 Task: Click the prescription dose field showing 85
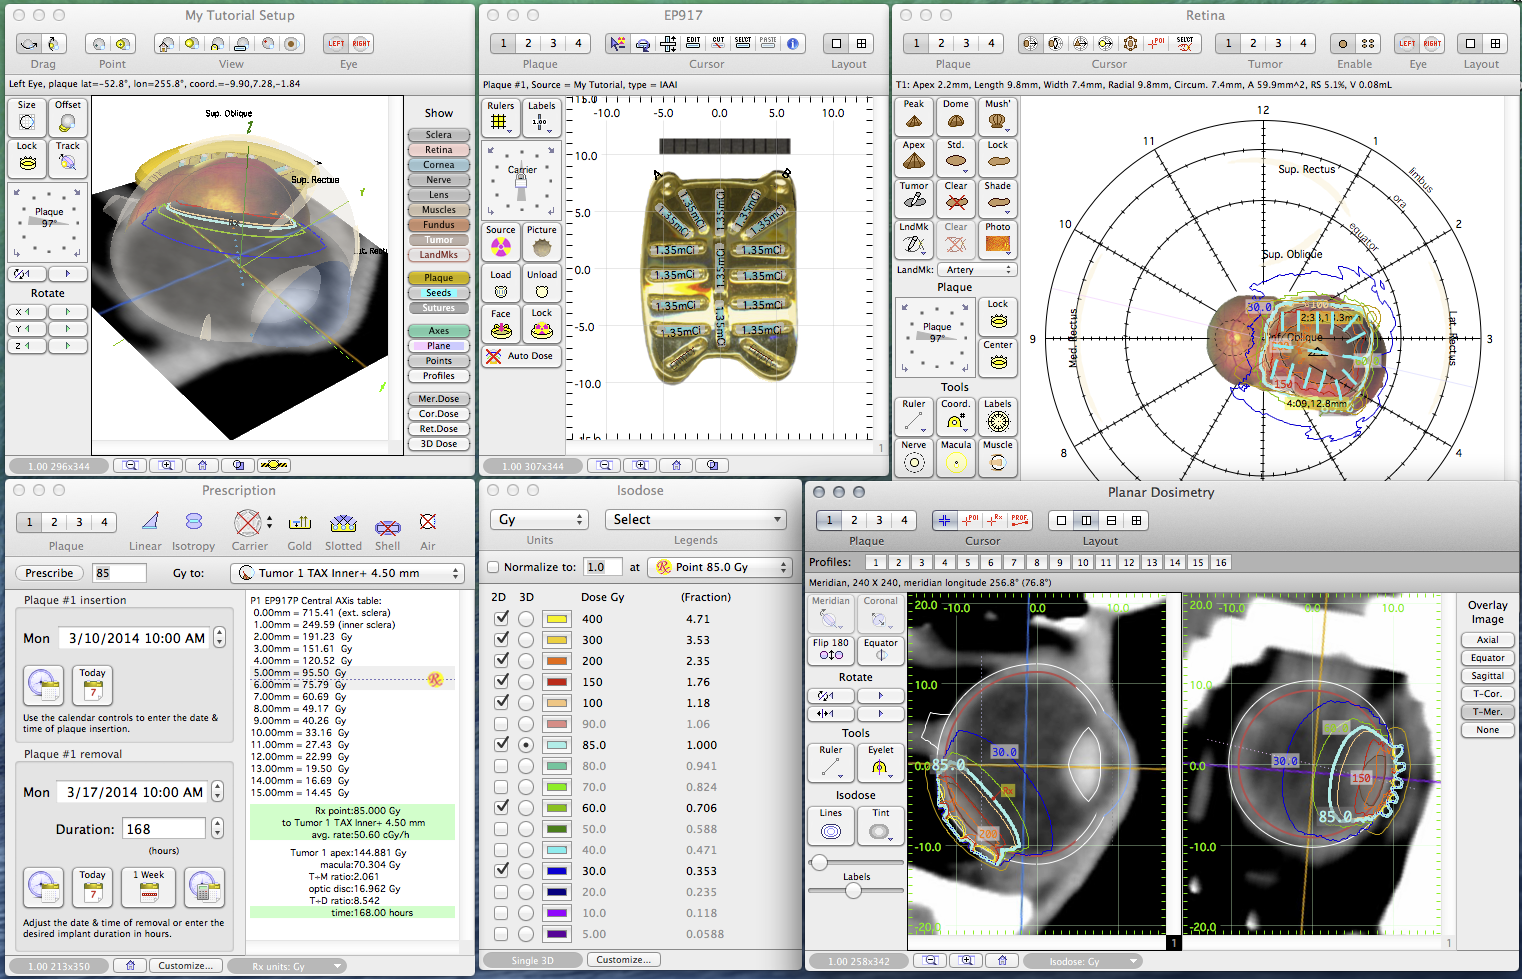coord(119,573)
